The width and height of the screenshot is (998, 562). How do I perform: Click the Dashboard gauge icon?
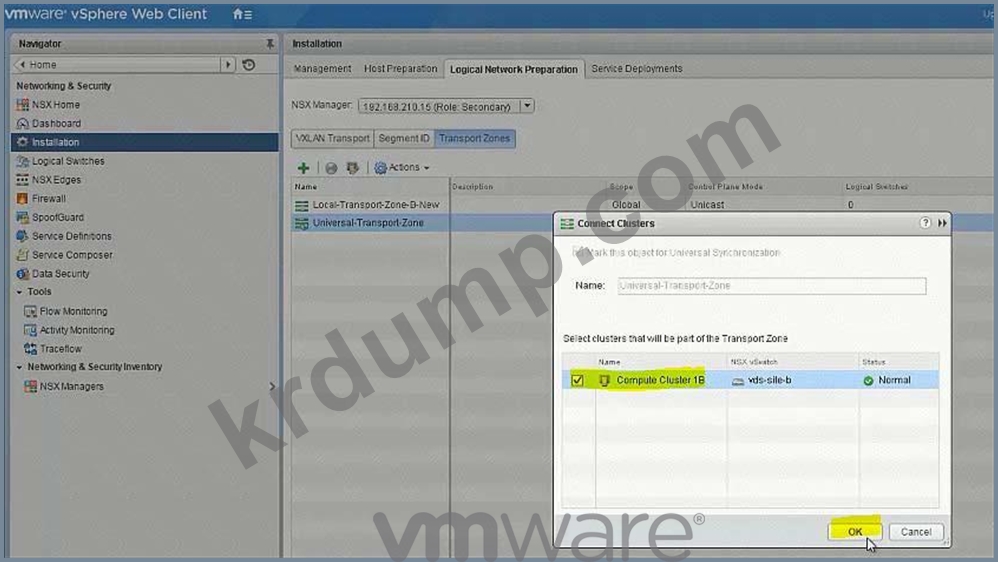(22, 123)
